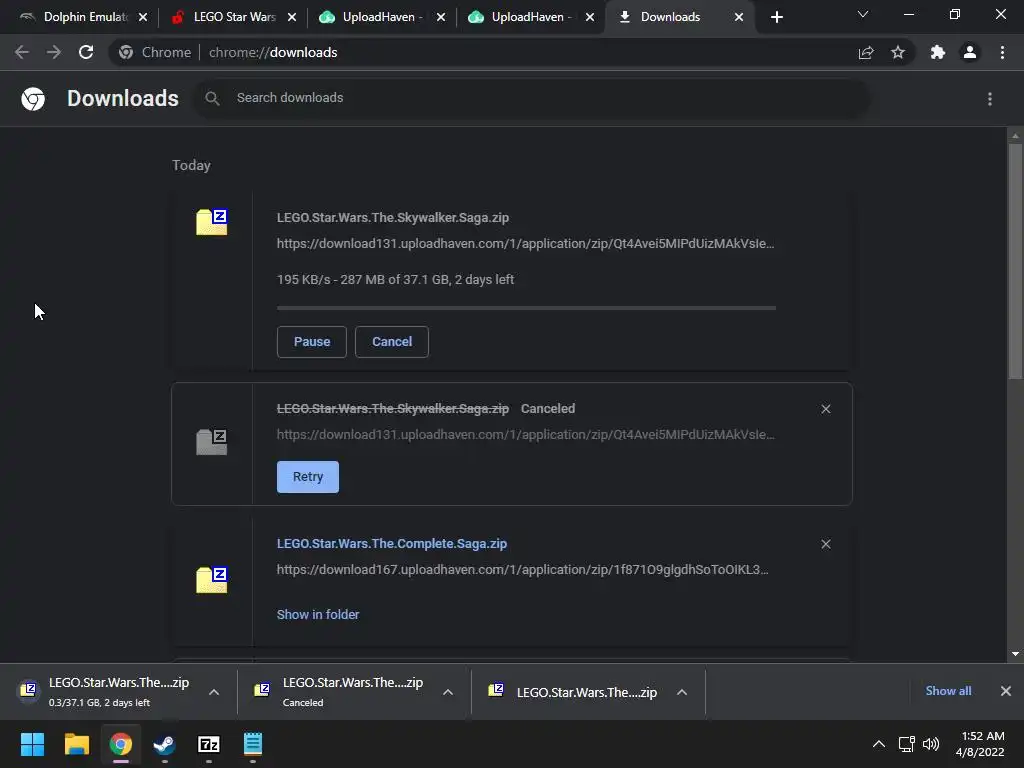Close the Downloads tab
The width and height of the screenshot is (1024, 768).
coord(739,17)
